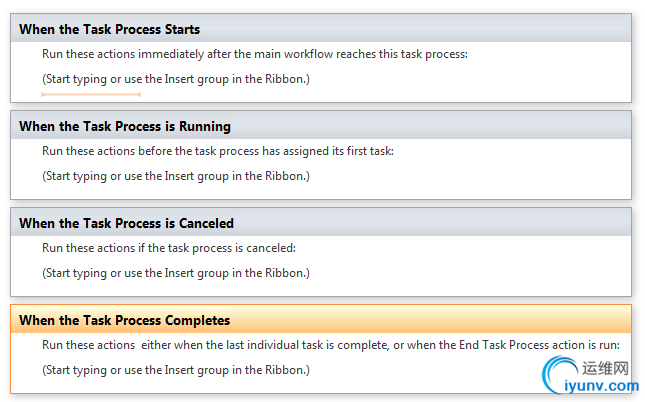Click the words 'End Task Process action is run'
Screen dimensions: 645x402
click(539, 345)
